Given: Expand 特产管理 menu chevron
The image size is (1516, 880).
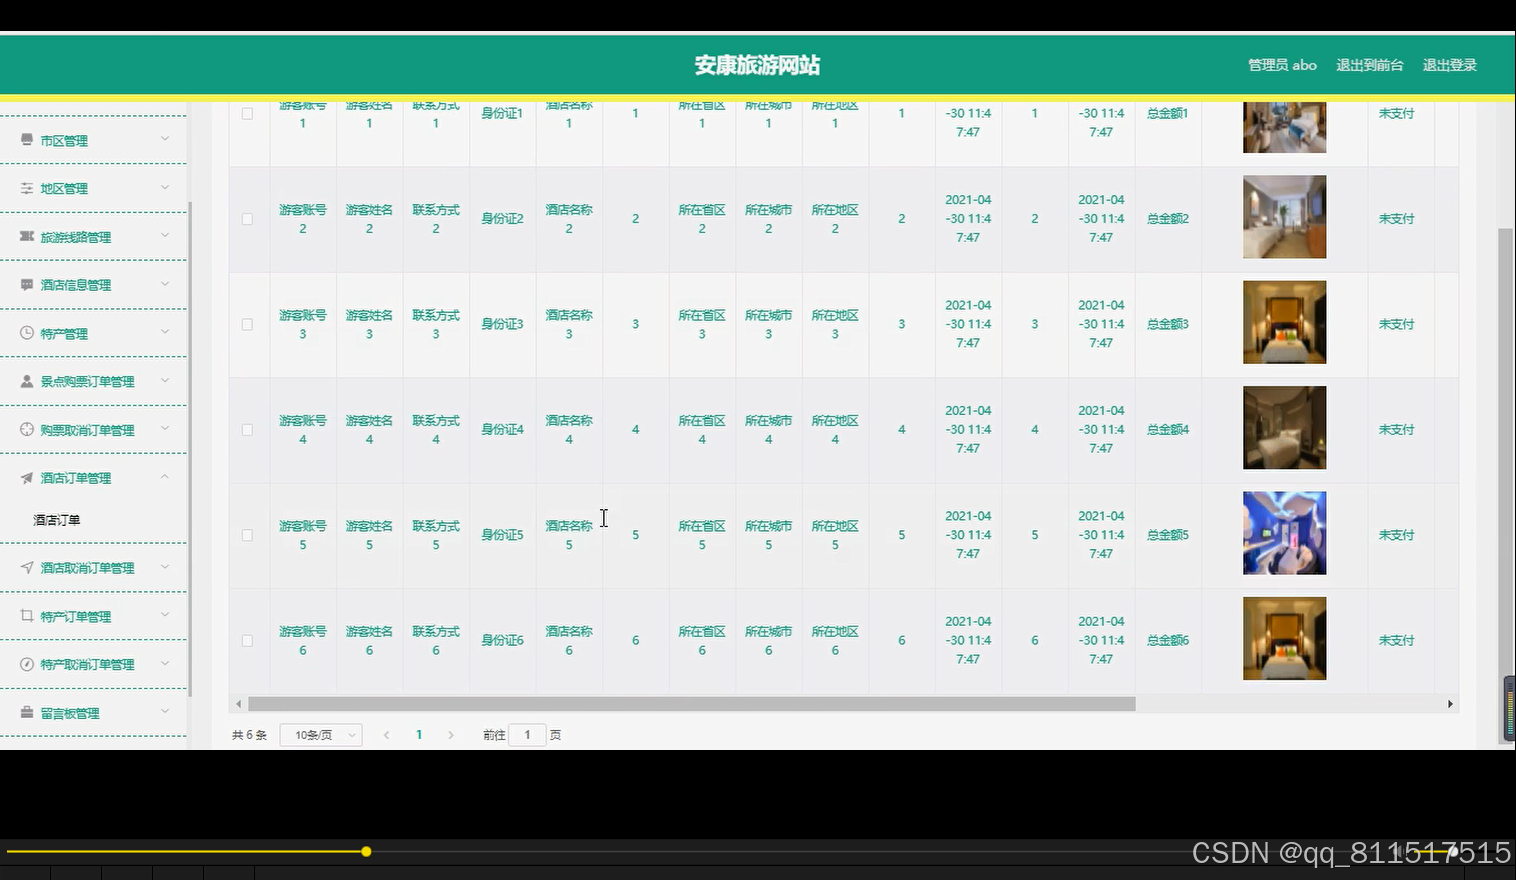Looking at the screenshot, I should coord(165,331).
